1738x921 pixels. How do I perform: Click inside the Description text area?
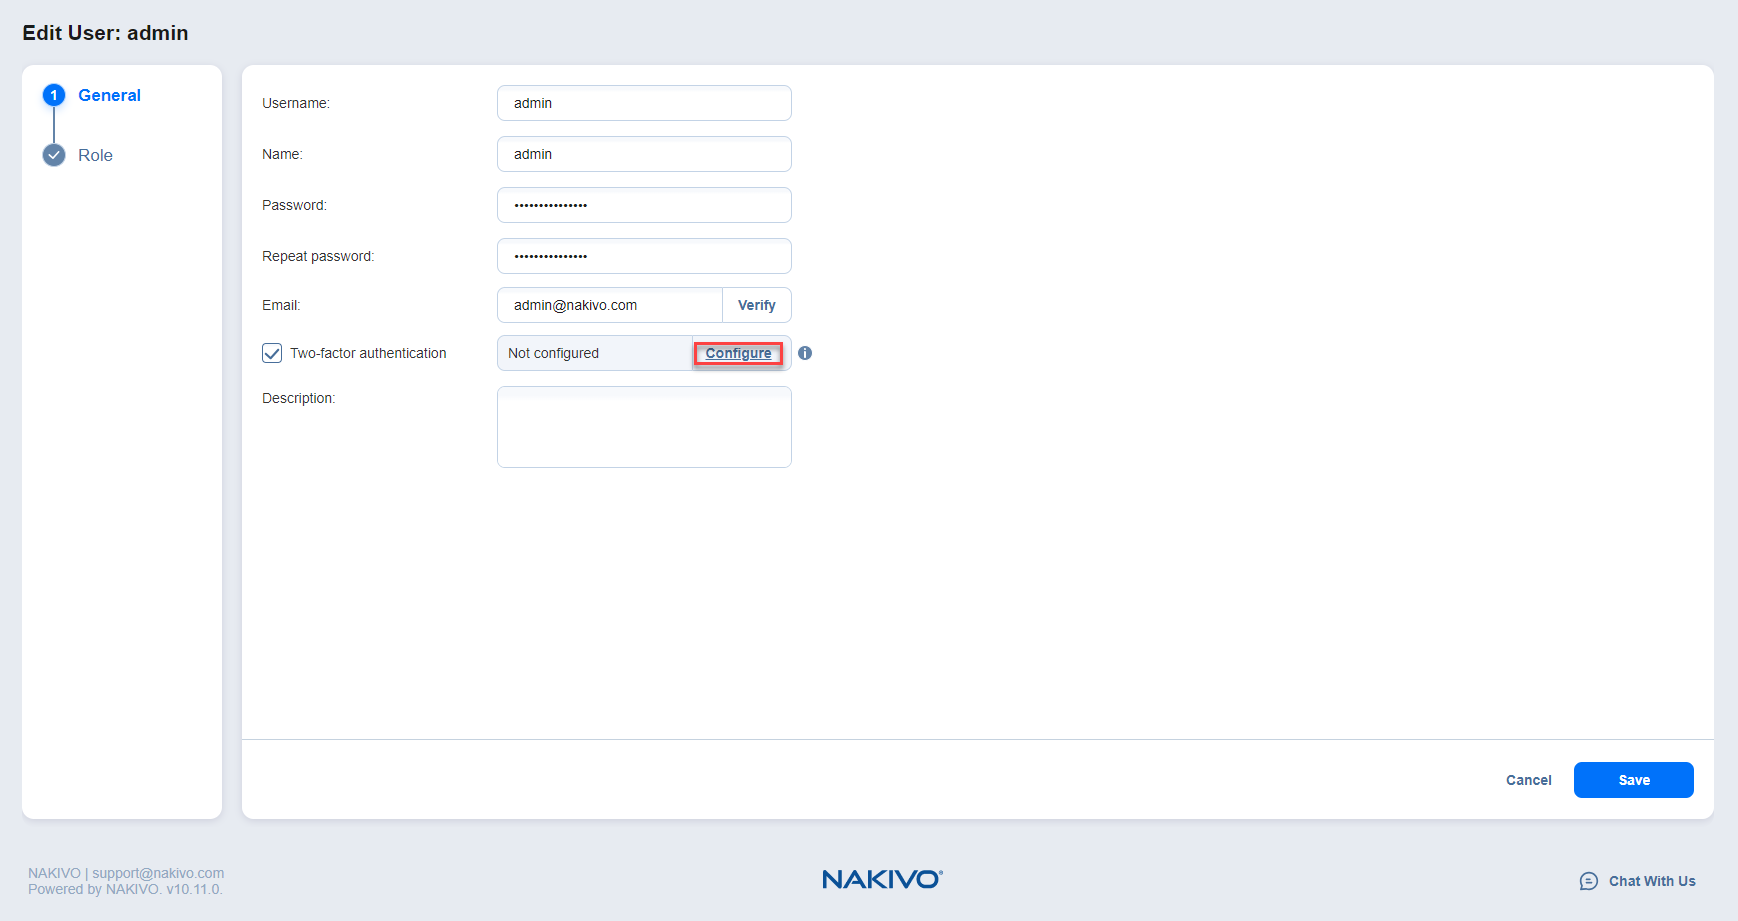click(x=644, y=427)
